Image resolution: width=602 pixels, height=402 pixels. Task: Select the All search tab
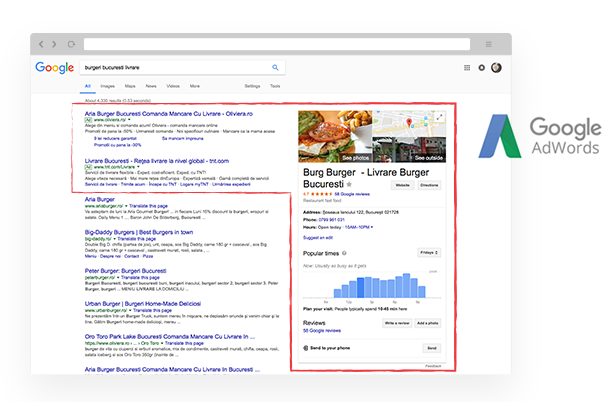[88, 86]
